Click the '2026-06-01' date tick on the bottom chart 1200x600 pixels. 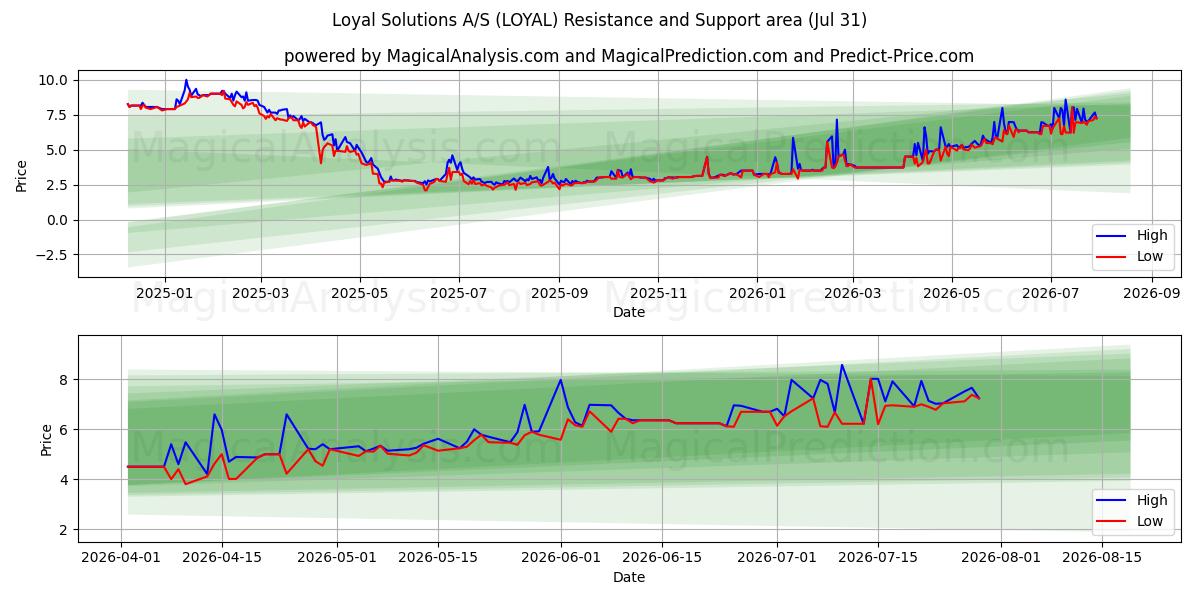tap(560, 559)
